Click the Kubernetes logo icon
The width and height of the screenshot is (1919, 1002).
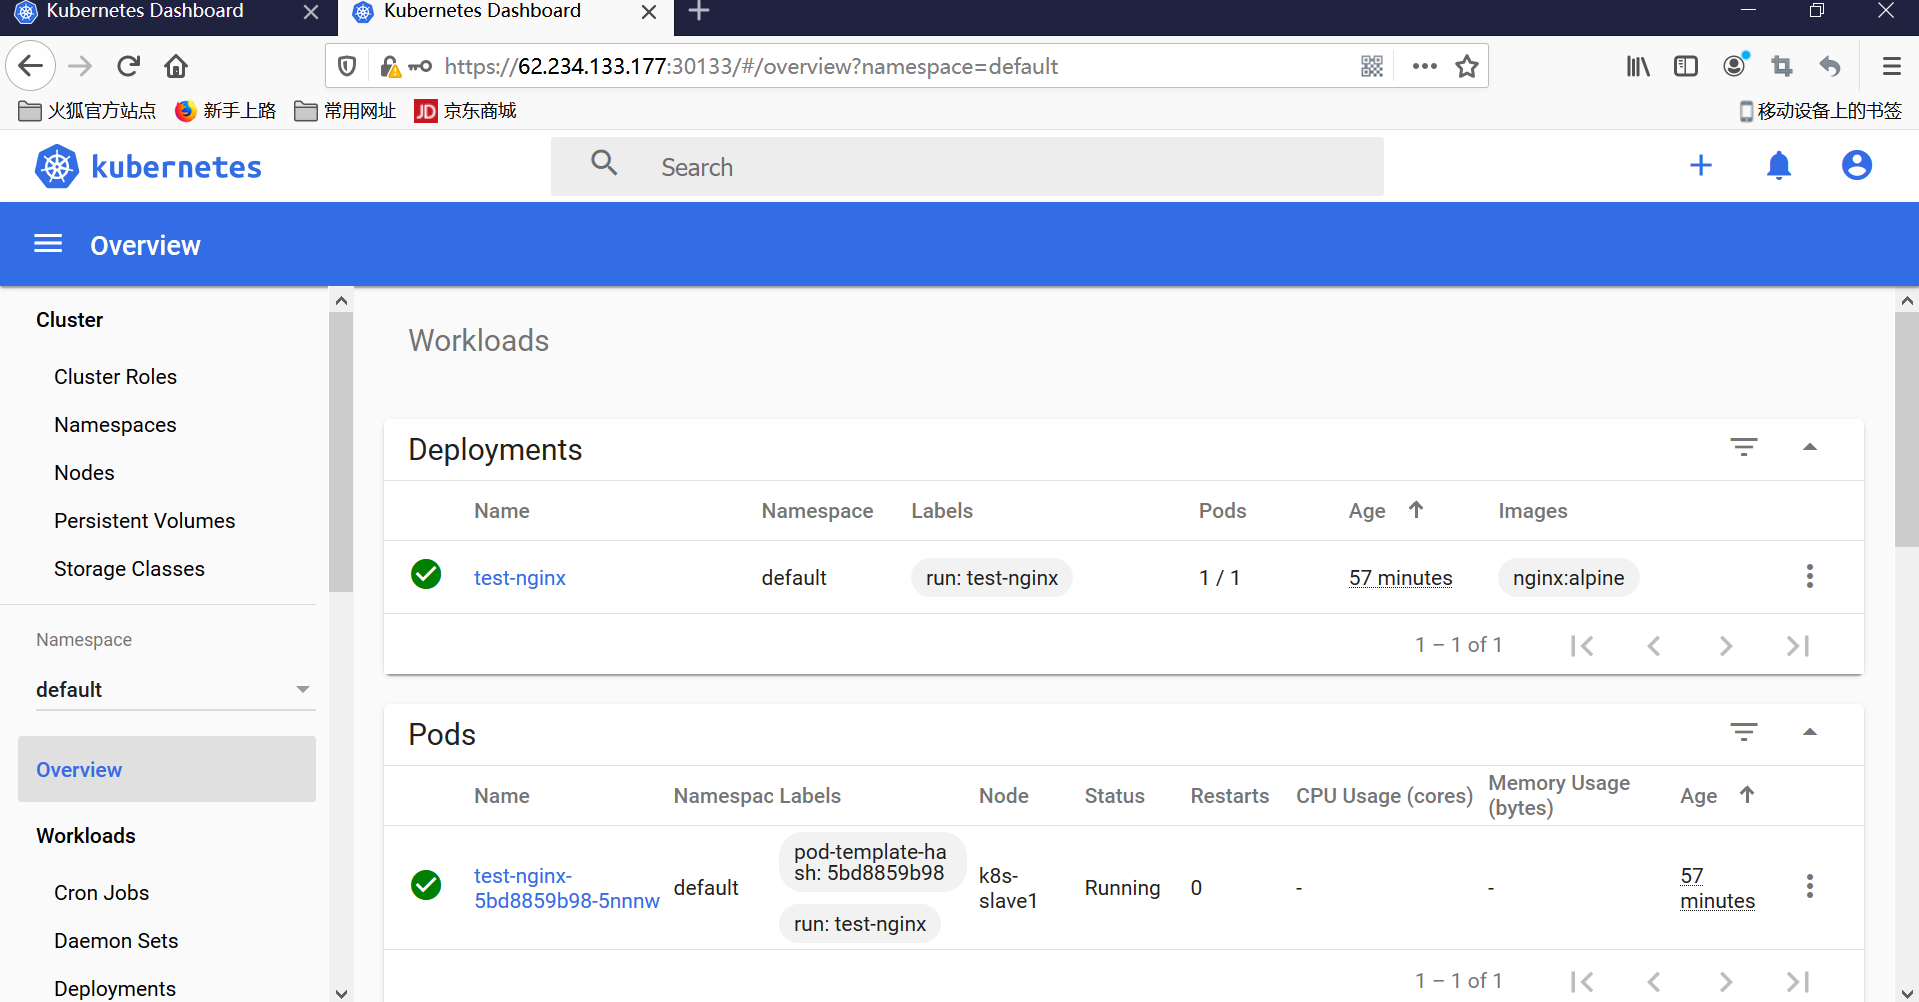pos(57,166)
